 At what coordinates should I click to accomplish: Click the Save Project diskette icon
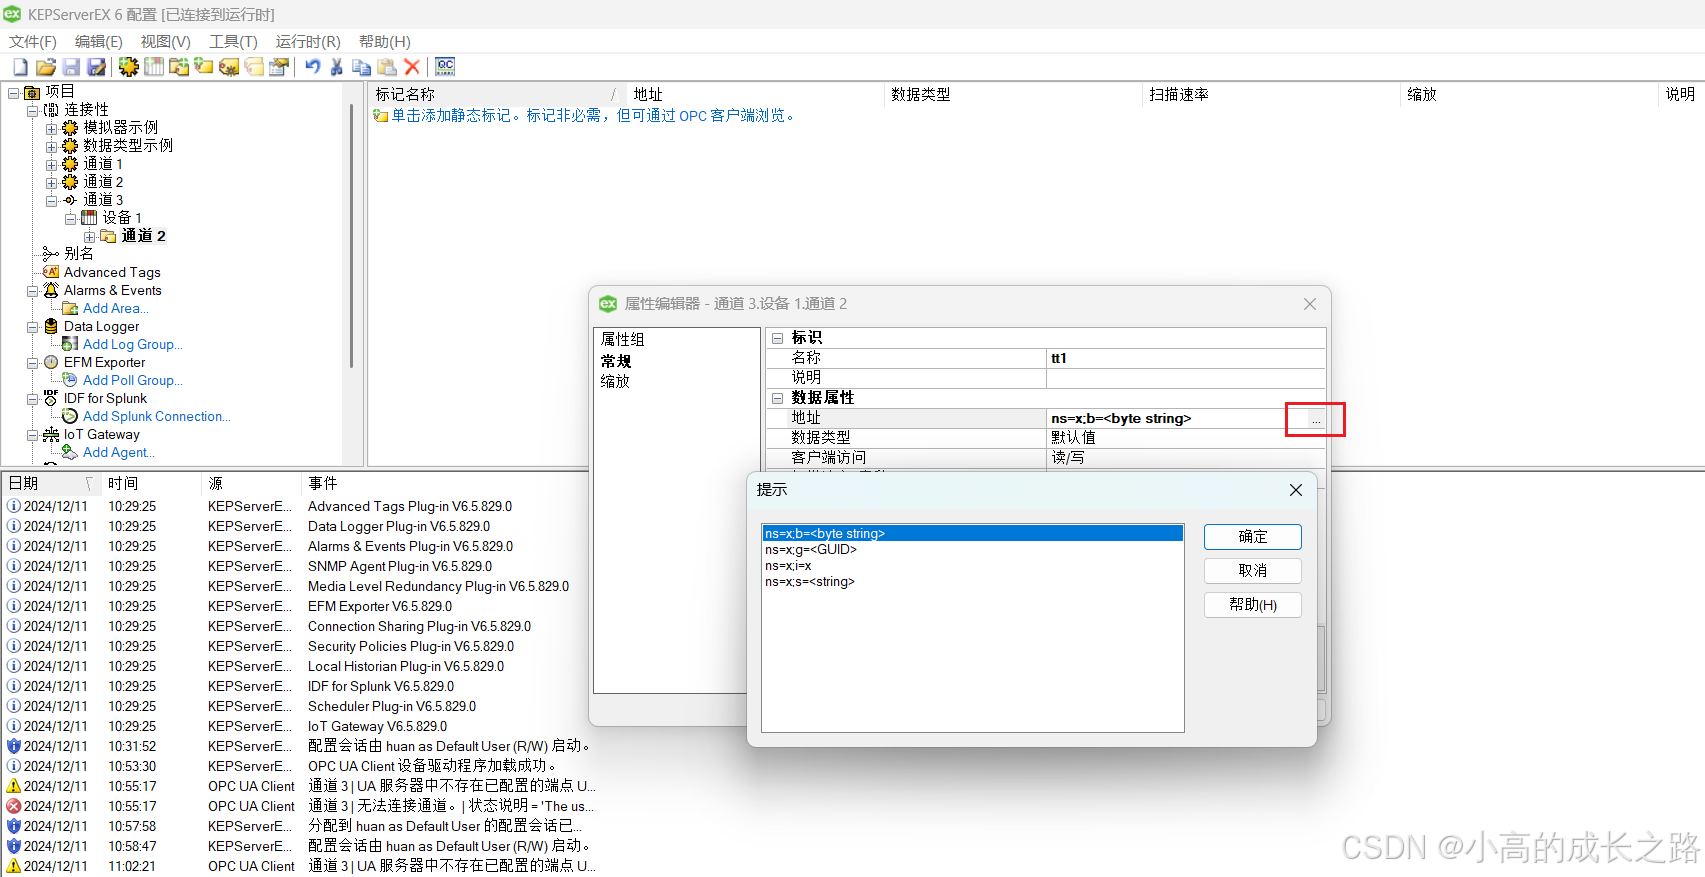(71, 67)
